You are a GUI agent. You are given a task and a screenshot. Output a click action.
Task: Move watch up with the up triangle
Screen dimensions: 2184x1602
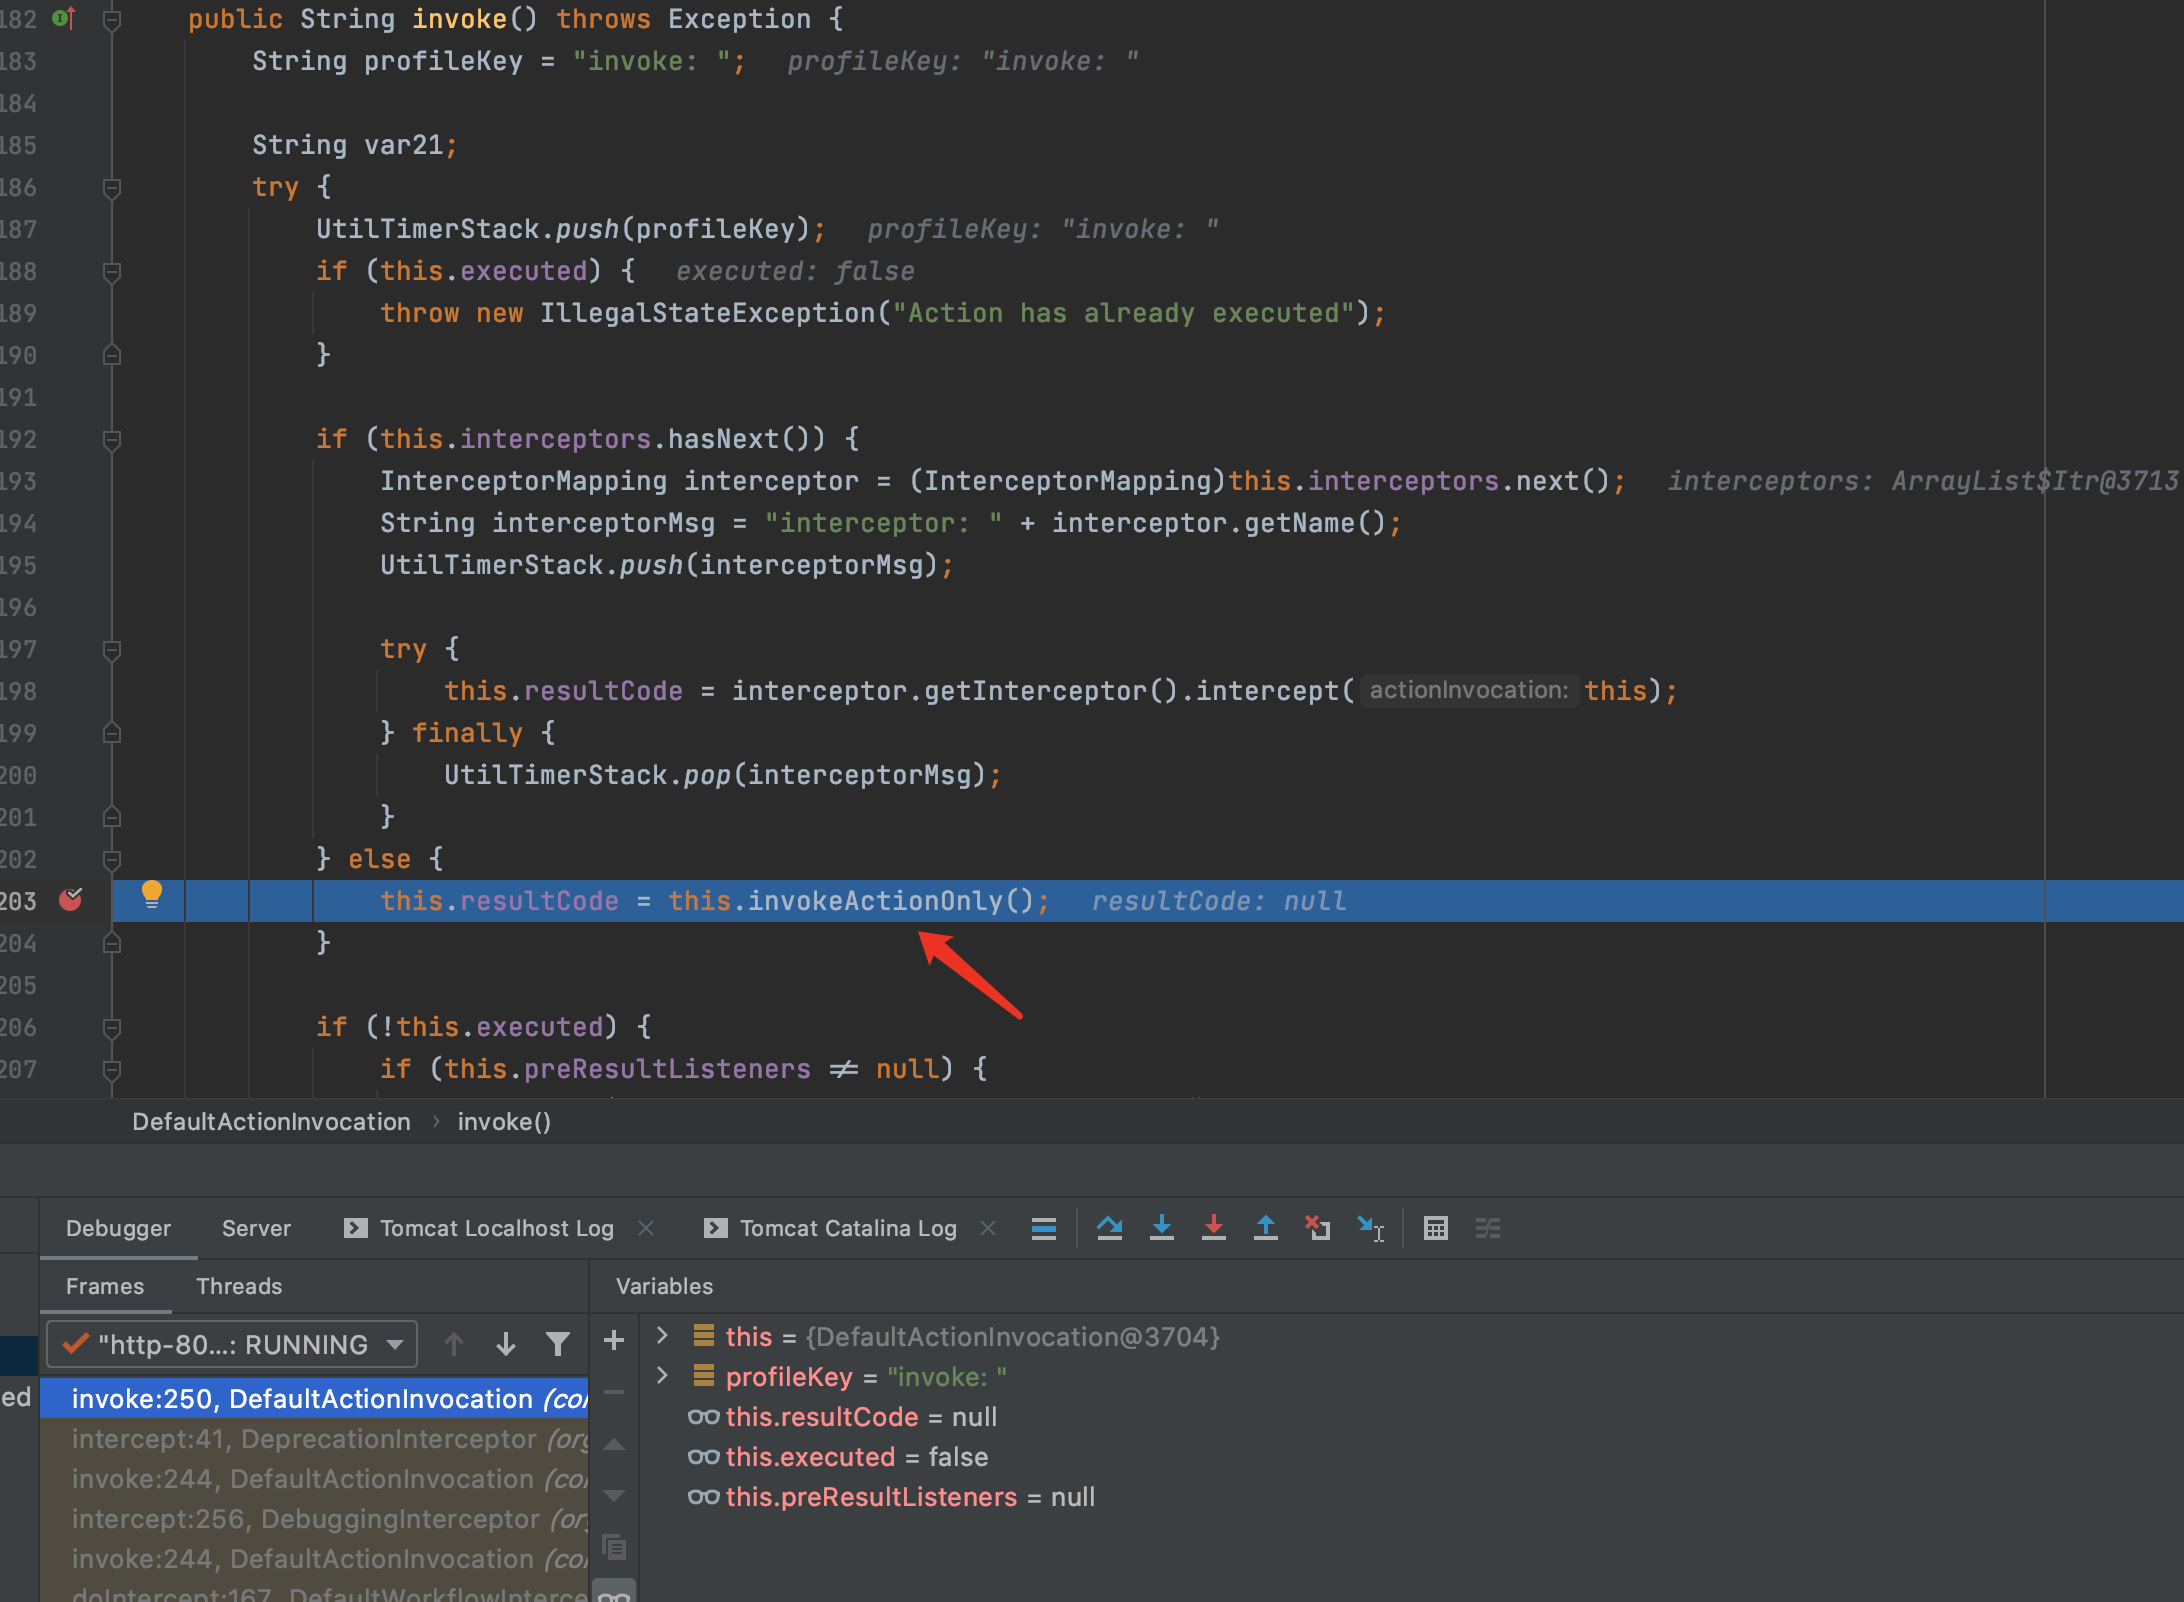(x=614, y=1444)
